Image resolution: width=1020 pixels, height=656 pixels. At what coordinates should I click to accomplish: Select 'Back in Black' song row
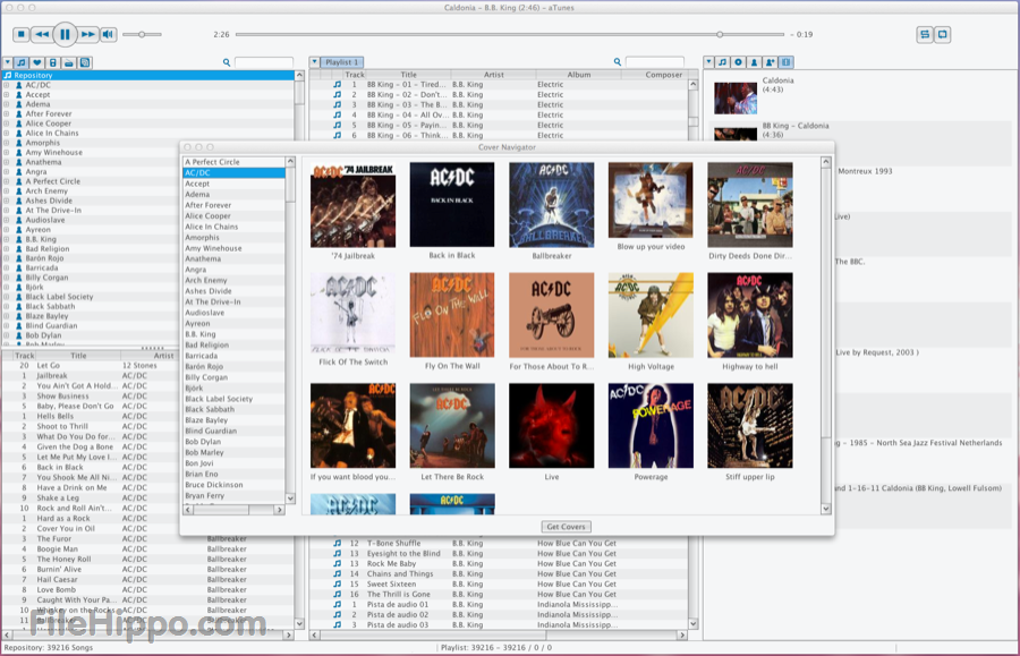[x=91, y=467]
